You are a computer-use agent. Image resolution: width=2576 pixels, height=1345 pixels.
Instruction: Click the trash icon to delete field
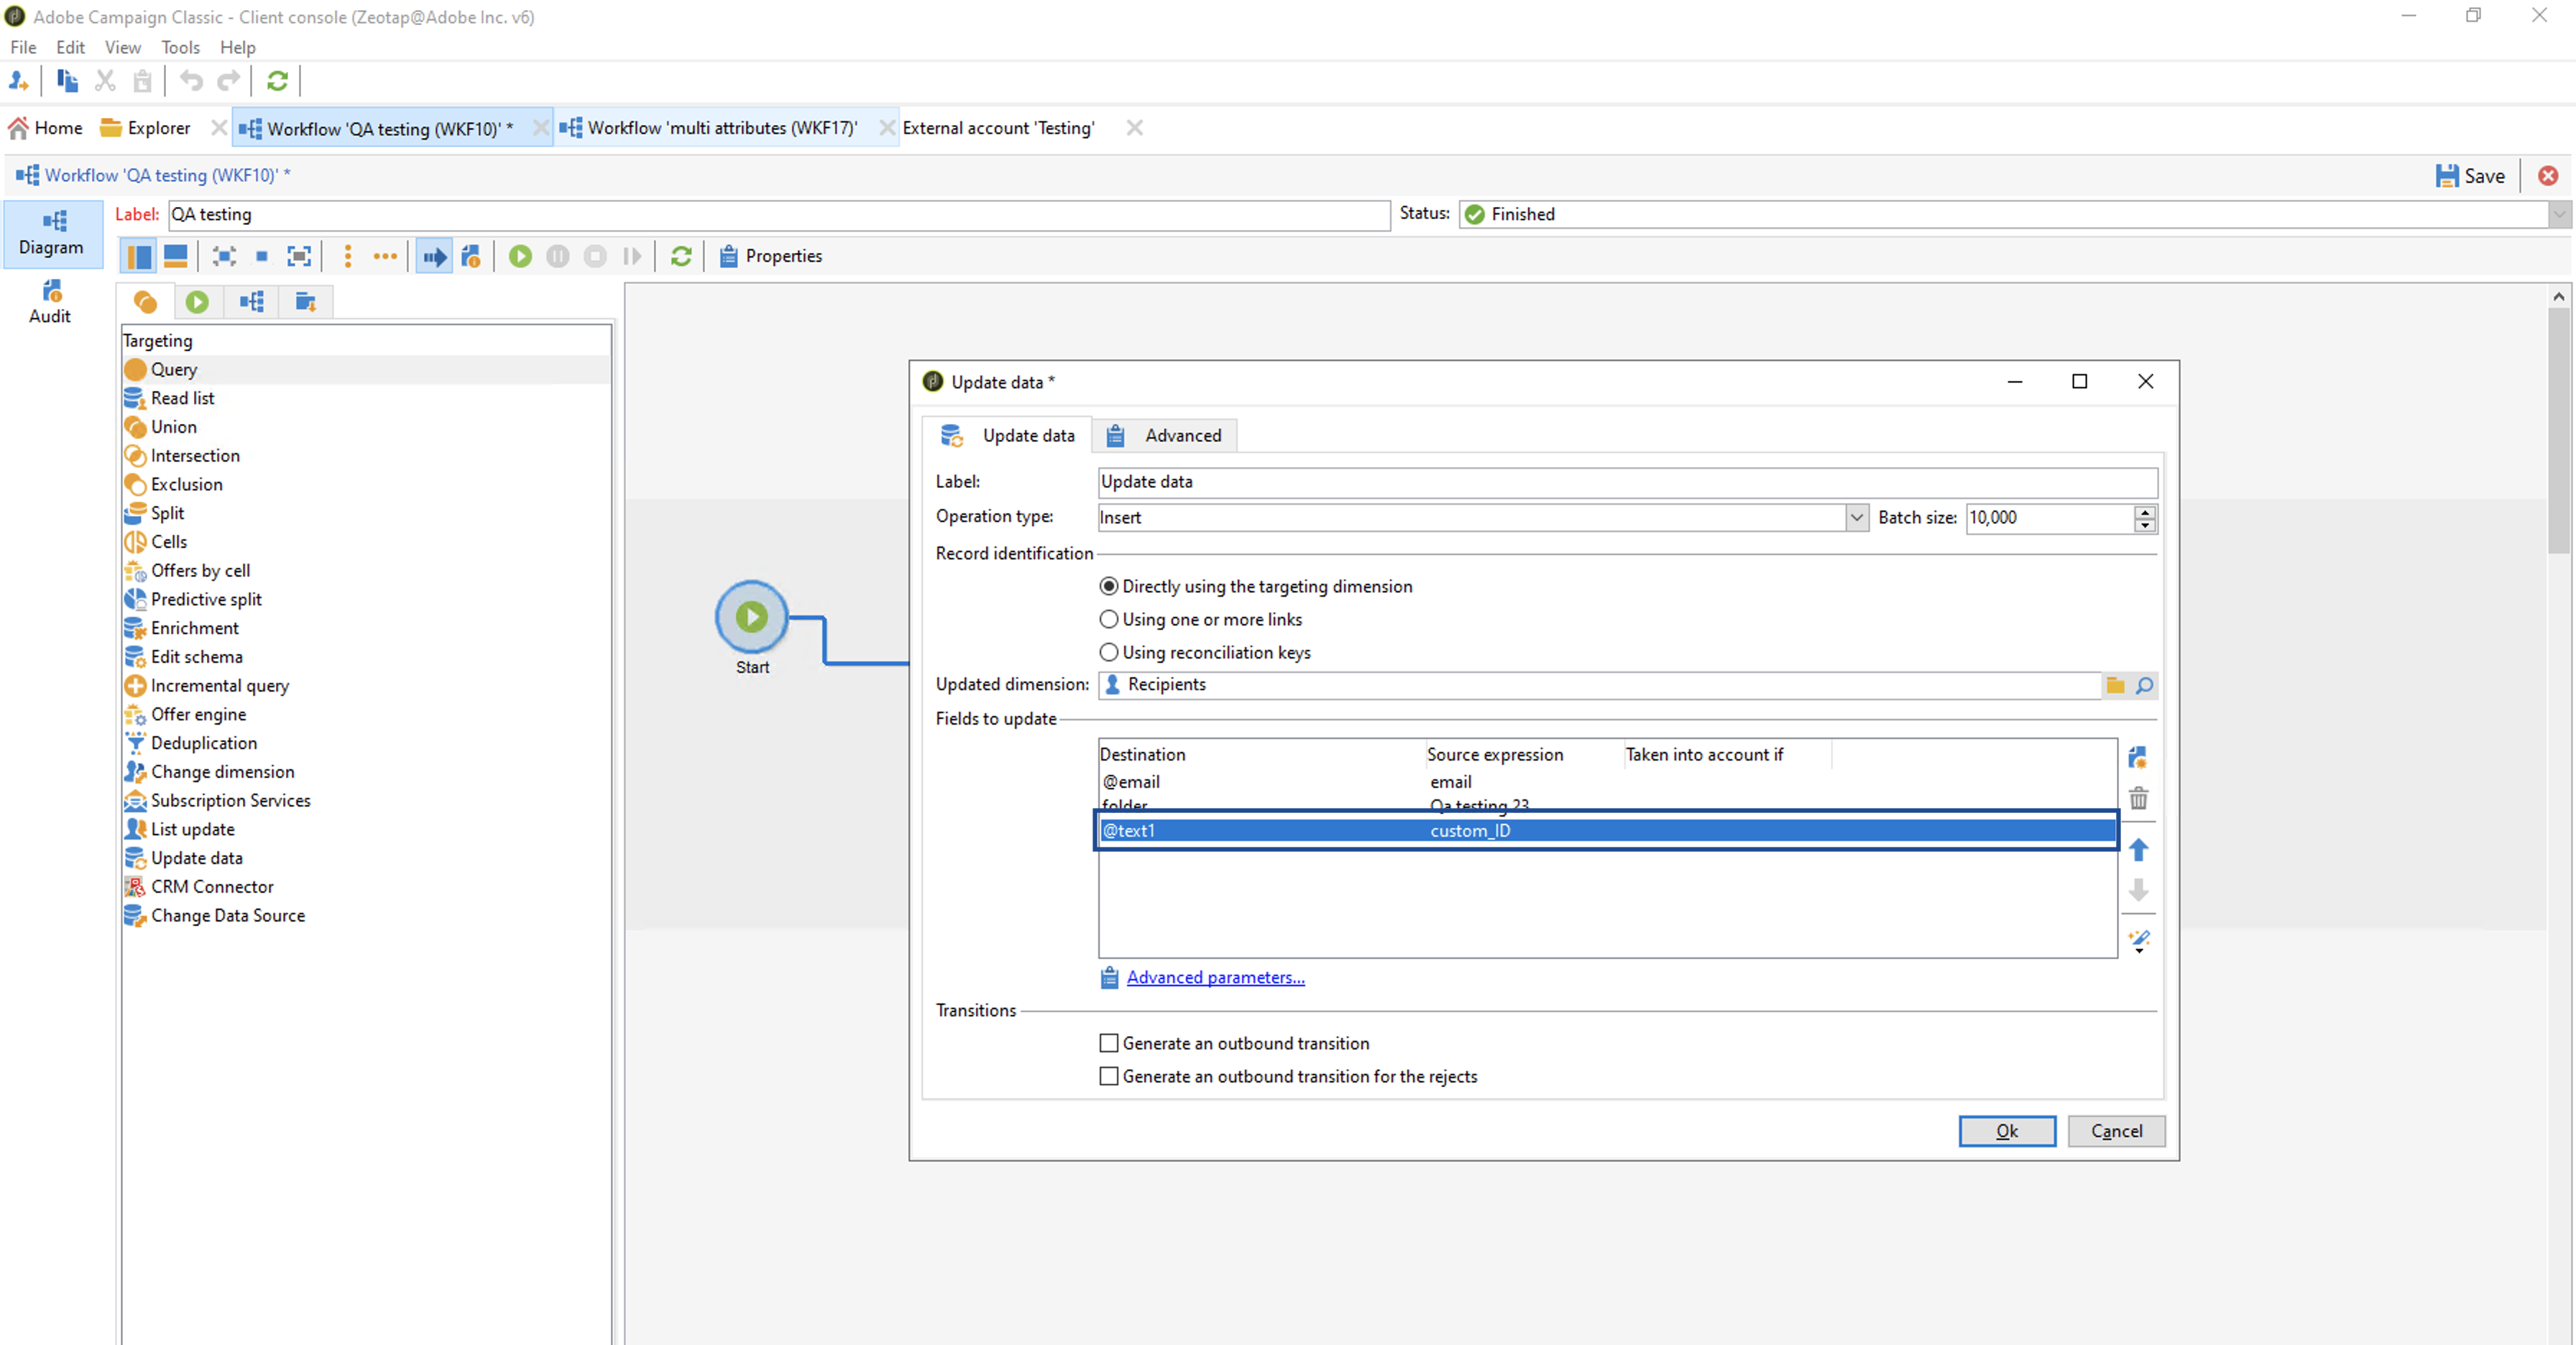2138,799
